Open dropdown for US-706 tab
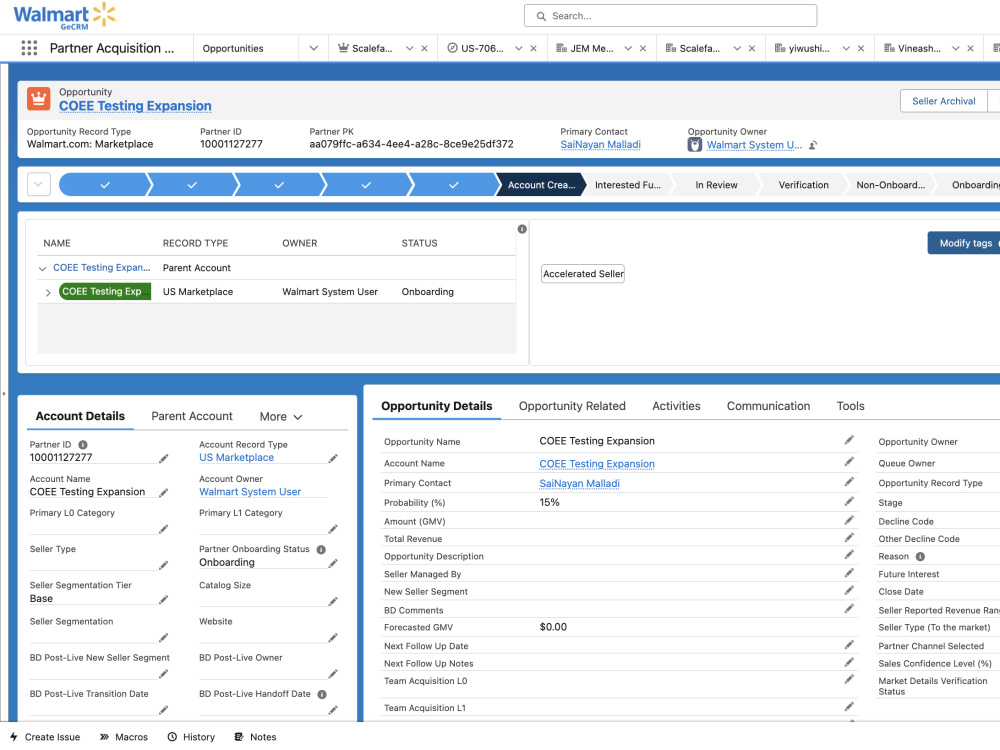Viewport: 1000px width, 750px height. click(x=518, y=48)
